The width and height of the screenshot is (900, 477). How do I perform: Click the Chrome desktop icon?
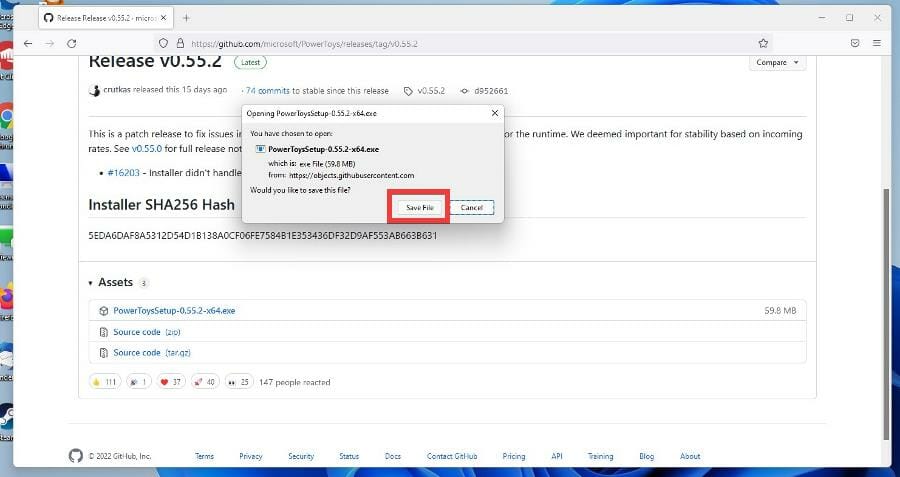[x=7, y=117]
